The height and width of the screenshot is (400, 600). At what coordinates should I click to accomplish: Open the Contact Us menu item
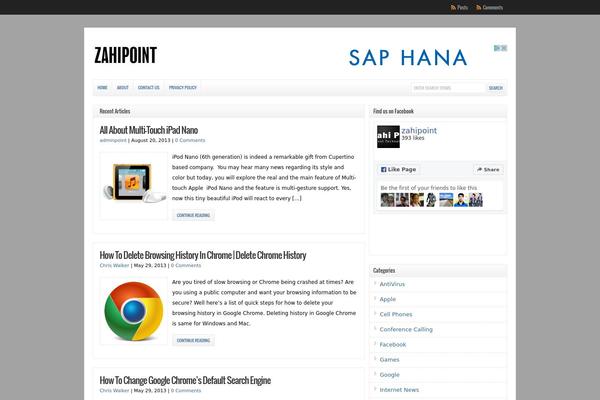(148, 88)
